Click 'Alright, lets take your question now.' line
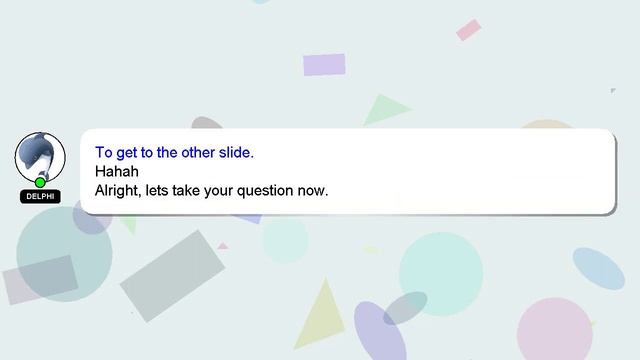 (211, 191)
